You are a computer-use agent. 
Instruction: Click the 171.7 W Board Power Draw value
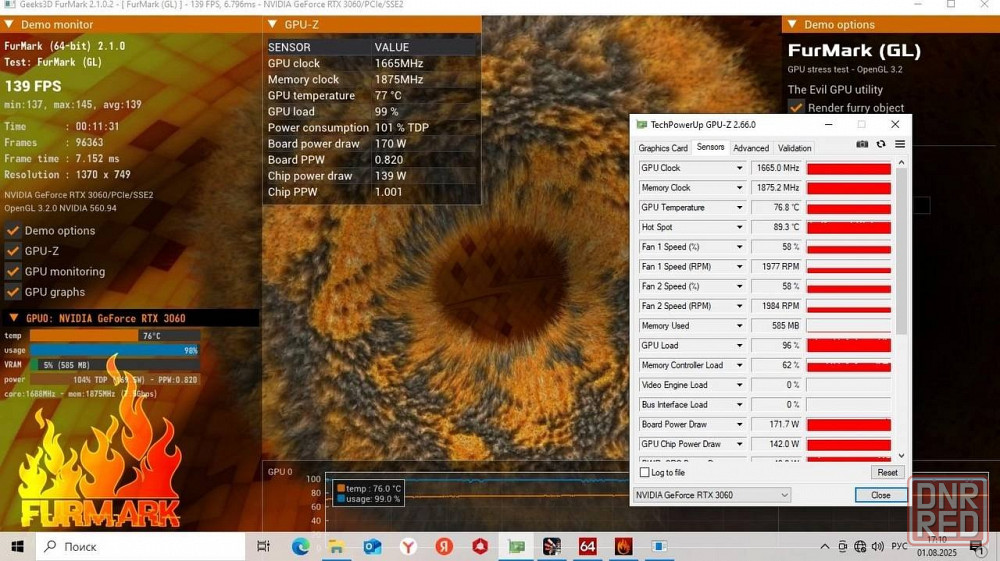point(777,425)
